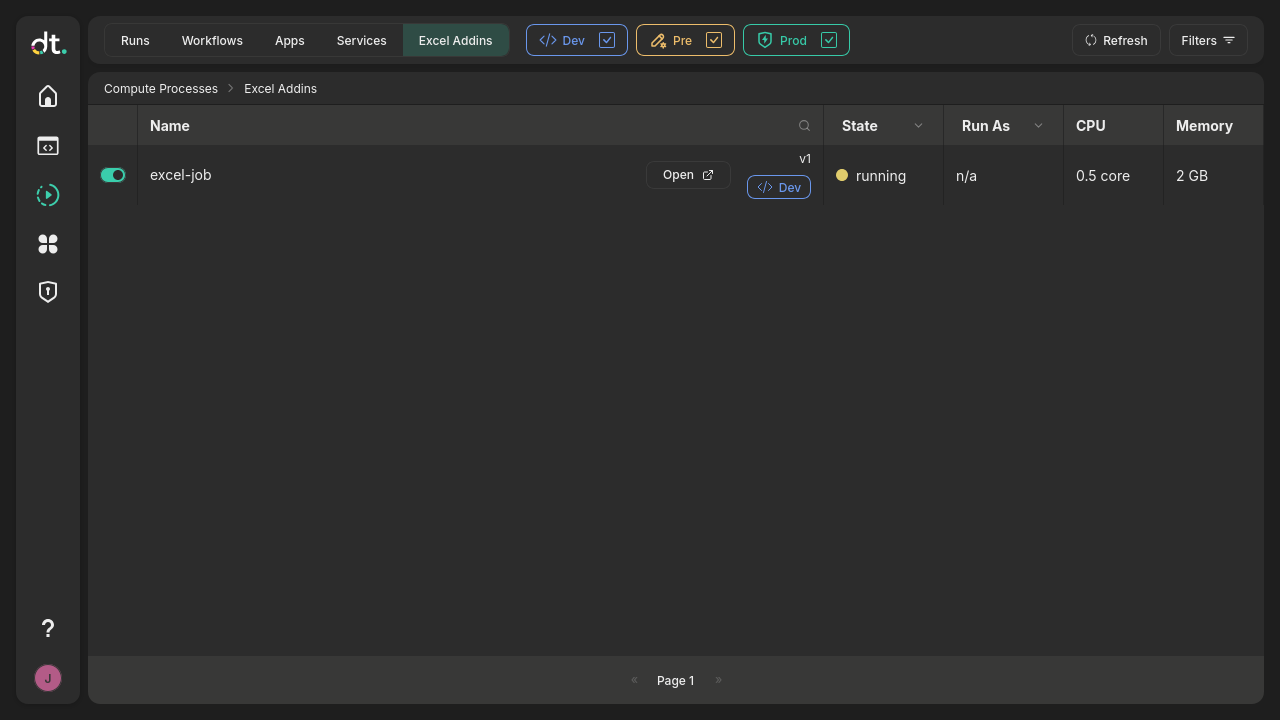Click the dt logo in sidebar
Image resolution: width=1280 pixels, height=720 pixels.
47,43
